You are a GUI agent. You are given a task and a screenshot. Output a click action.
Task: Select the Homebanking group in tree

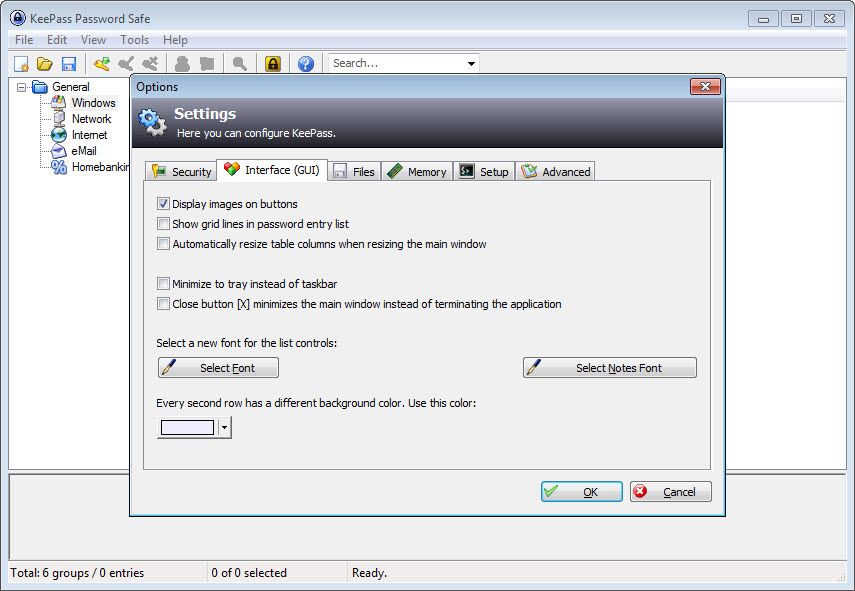100,167
